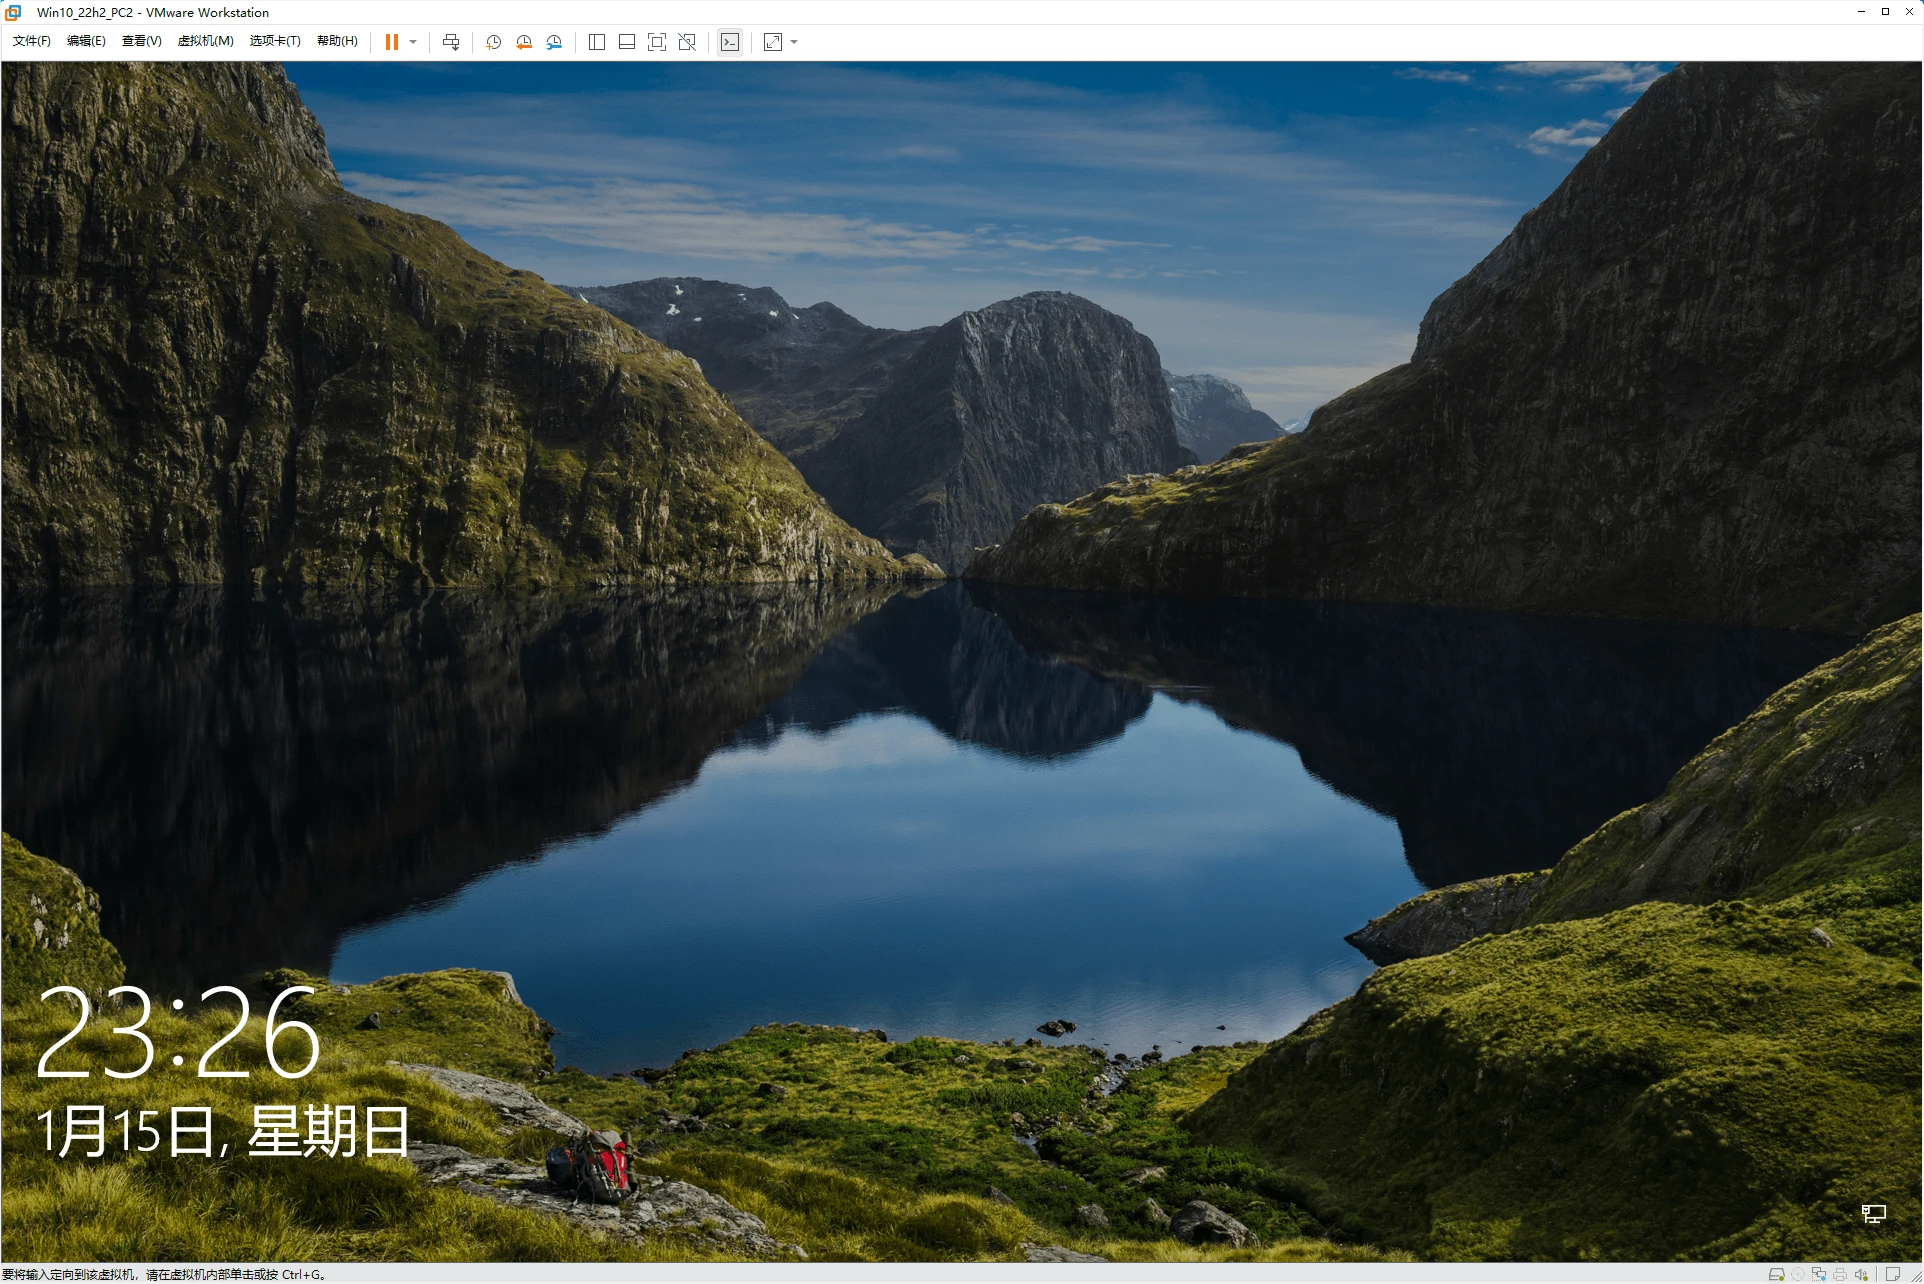Click the network adapter status icon
The width and height of the screenshot is (1924, 1284).
[1818, 1274]
